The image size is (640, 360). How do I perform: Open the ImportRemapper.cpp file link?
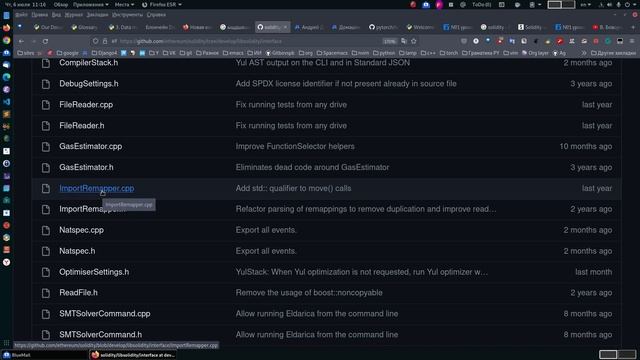[x=97, y=189]
